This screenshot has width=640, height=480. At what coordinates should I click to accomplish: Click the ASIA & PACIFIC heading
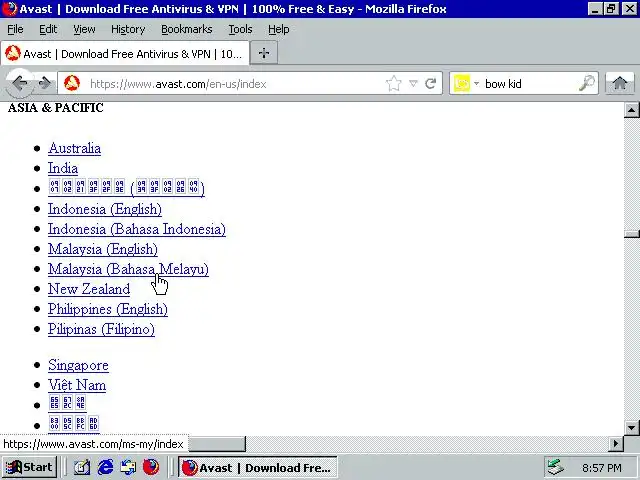click(56, 108)
